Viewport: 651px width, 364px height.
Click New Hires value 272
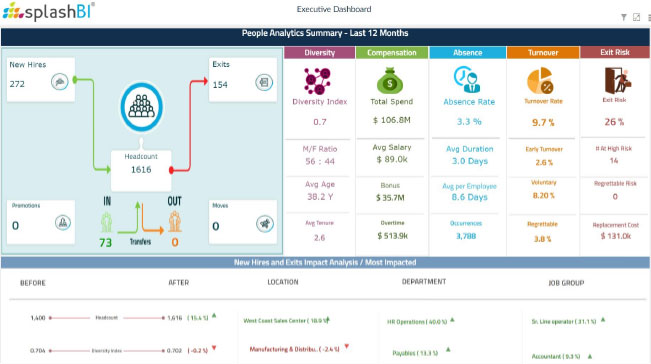coord(17,84)
